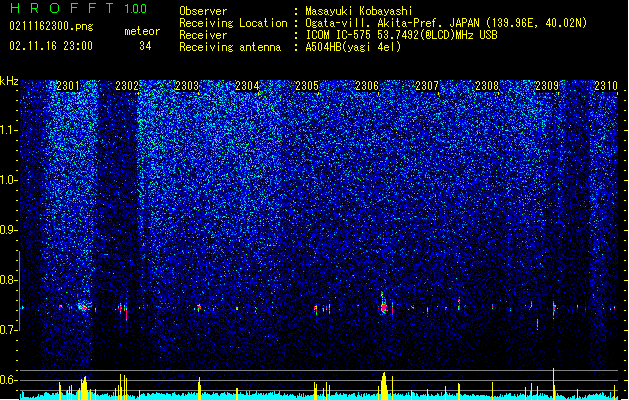Click the 2306 time marker
Image resolution: width=629 pixels, height=400 pixels.
[x=367, y=86]
